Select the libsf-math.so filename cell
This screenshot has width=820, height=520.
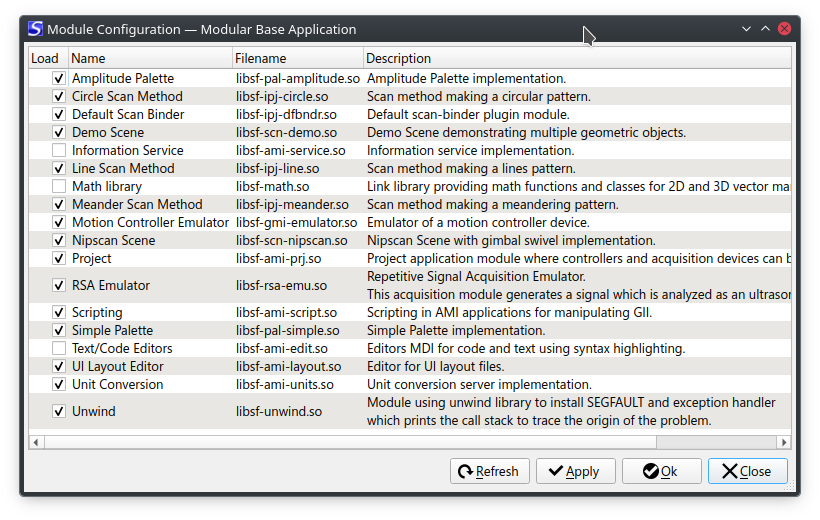(298, 186)
